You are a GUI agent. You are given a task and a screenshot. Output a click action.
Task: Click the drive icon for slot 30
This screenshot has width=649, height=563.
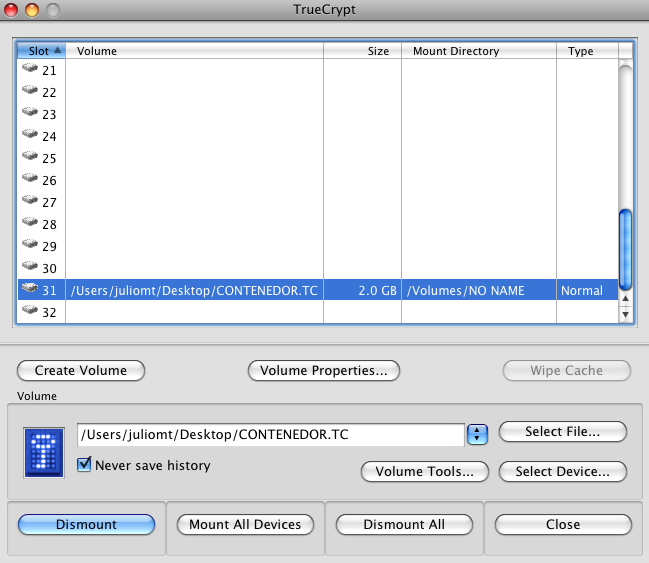pos(30,265)
